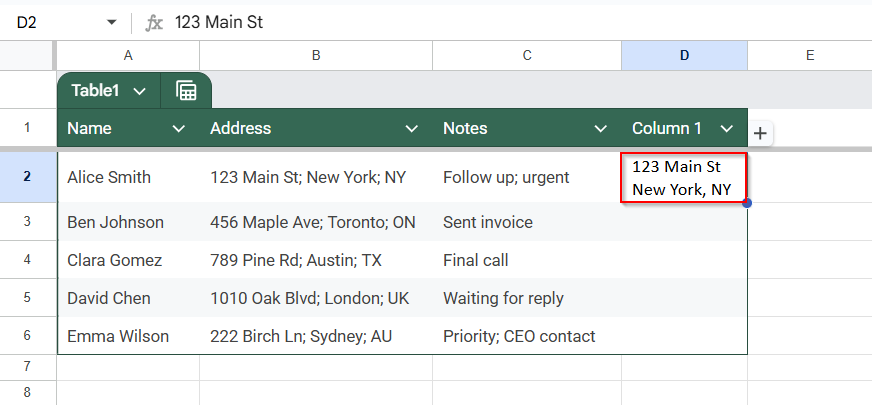Open the Column 1 header dropdown
Viewport: 872px width, 405px height.
tap(726, 129)
